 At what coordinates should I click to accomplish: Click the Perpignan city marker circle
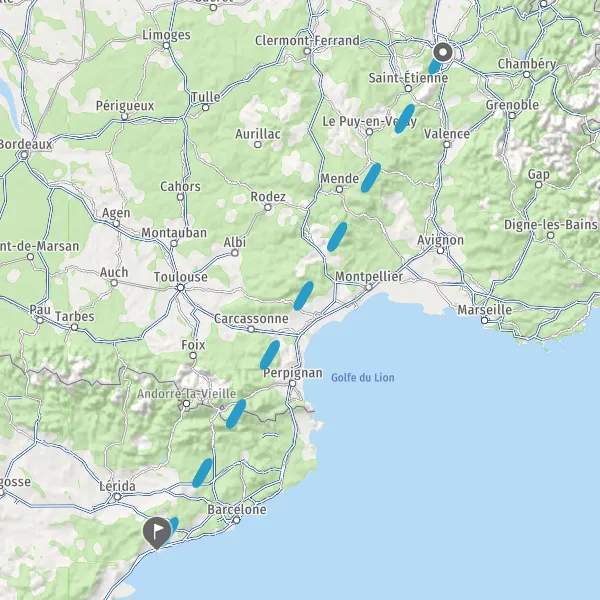292,383
